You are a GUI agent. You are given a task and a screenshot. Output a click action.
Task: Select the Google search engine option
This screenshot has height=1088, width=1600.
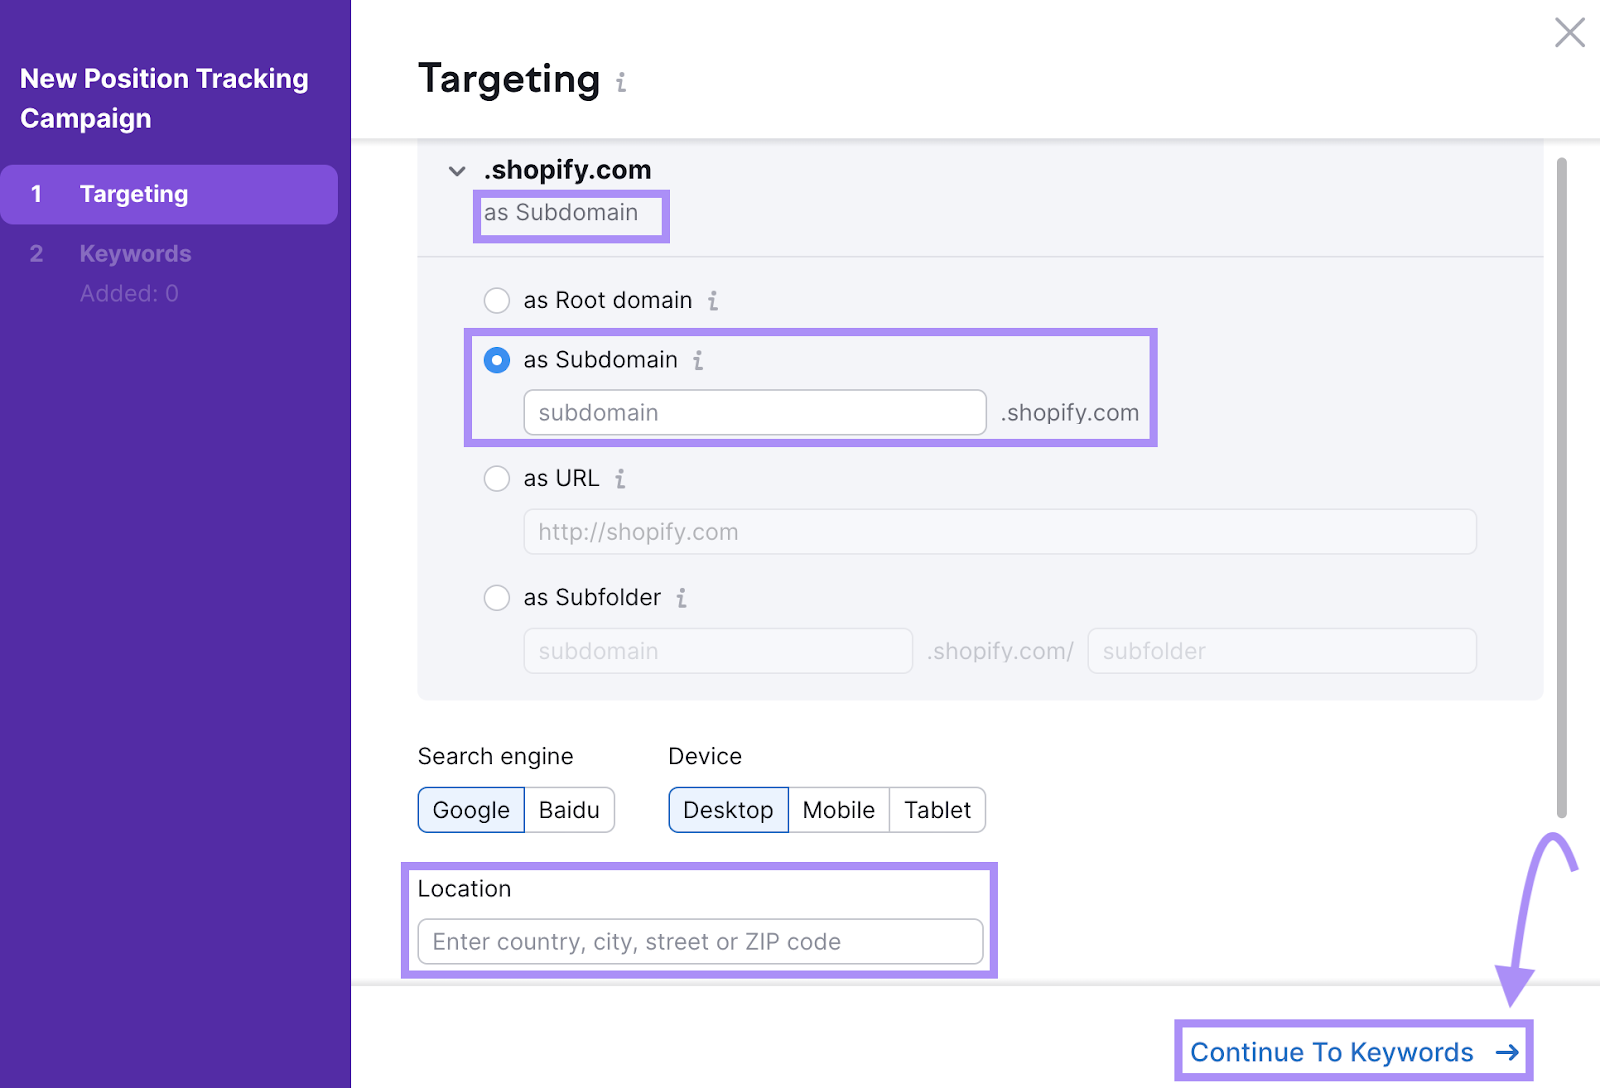tap(470, 810)
